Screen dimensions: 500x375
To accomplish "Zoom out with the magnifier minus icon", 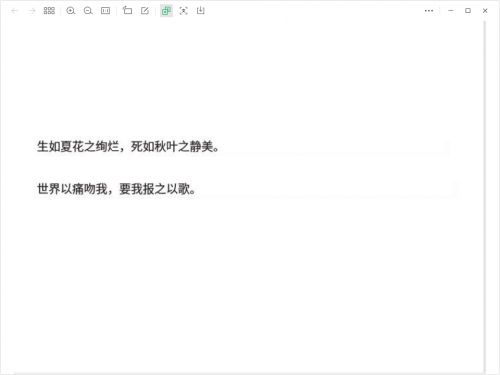I will (88, 11).
